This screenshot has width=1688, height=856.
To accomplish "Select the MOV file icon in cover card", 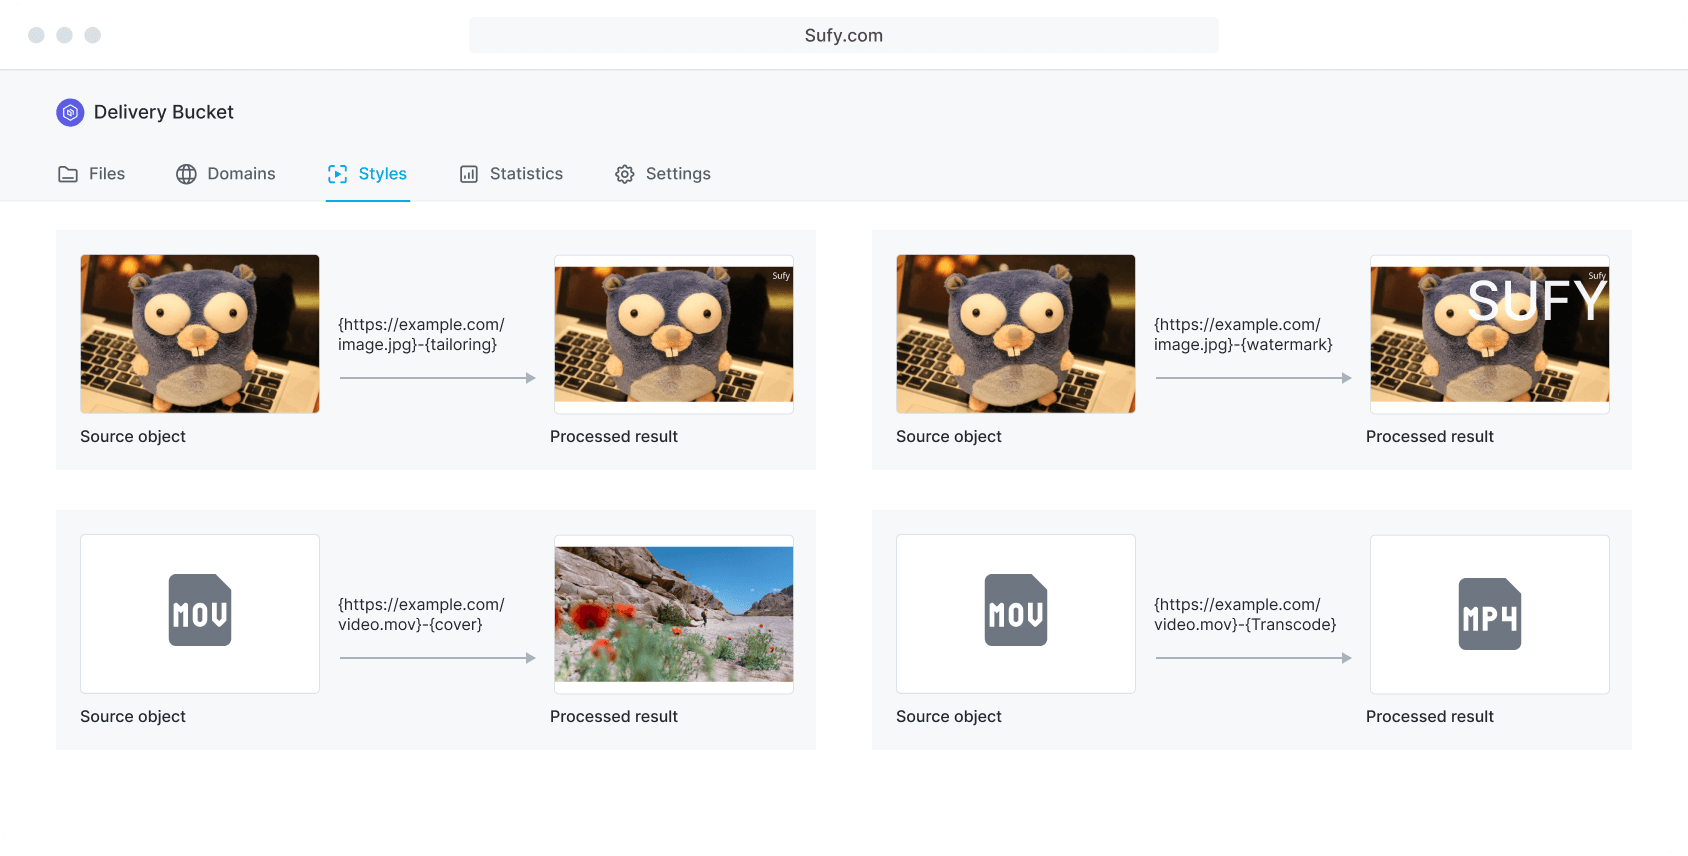I will (x=200, y=610).
